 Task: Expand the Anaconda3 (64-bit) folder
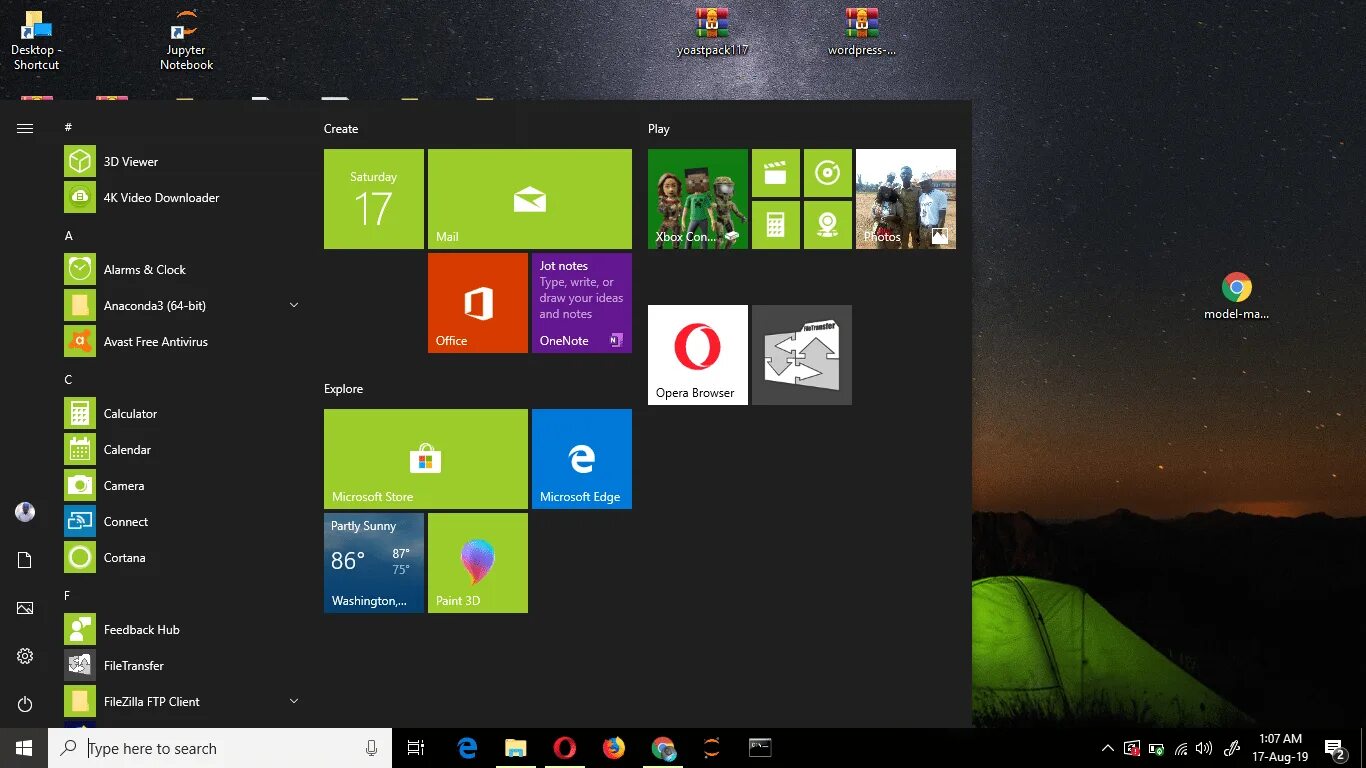pyautogui.click(x=294, y=305)
